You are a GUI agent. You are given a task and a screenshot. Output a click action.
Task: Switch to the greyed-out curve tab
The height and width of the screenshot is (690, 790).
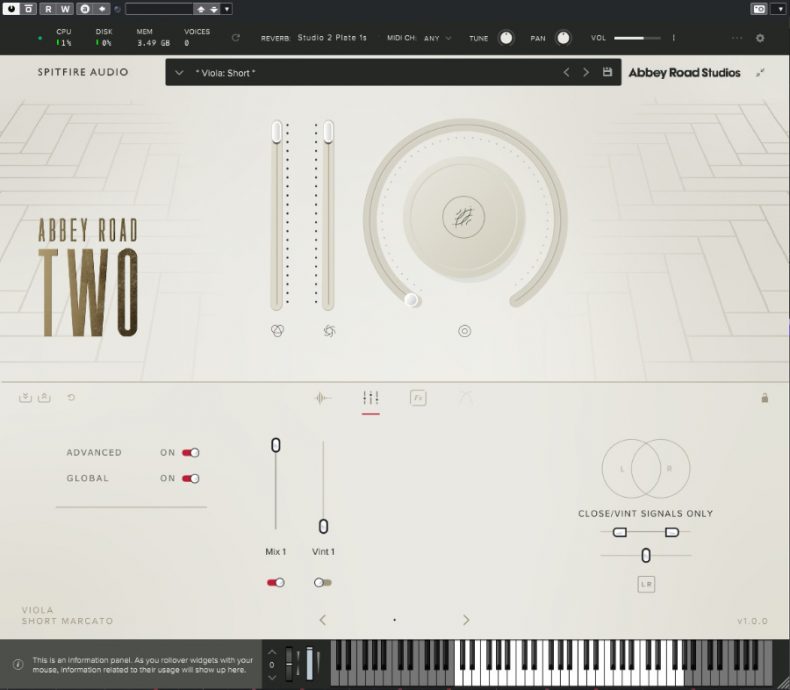[x=466, y=398]
